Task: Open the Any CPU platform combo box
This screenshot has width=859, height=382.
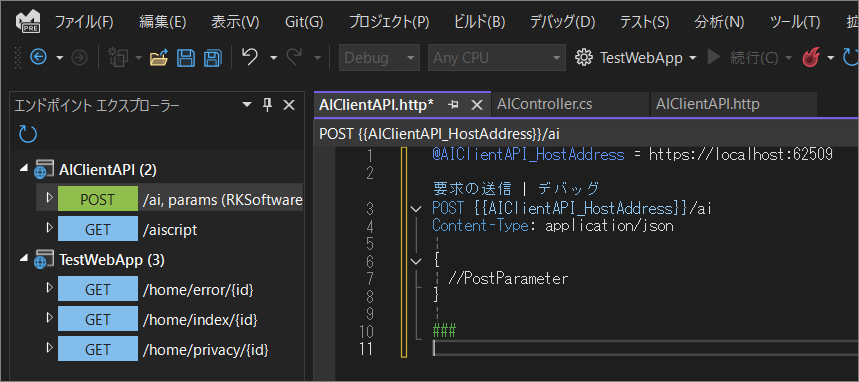Action: [x=496, y=58]
